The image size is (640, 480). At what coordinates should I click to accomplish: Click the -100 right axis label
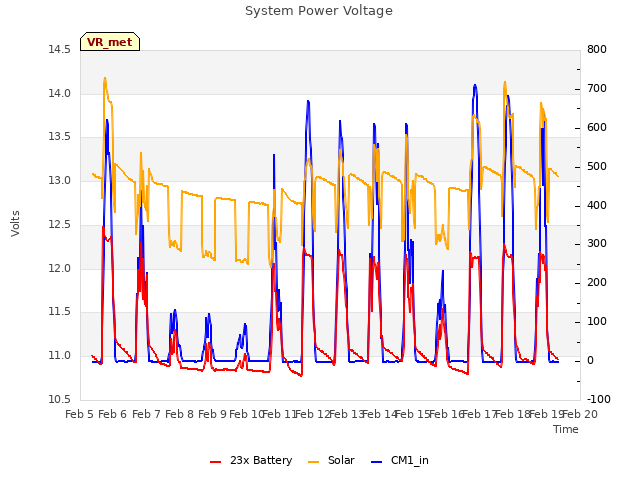pos(599,399)
